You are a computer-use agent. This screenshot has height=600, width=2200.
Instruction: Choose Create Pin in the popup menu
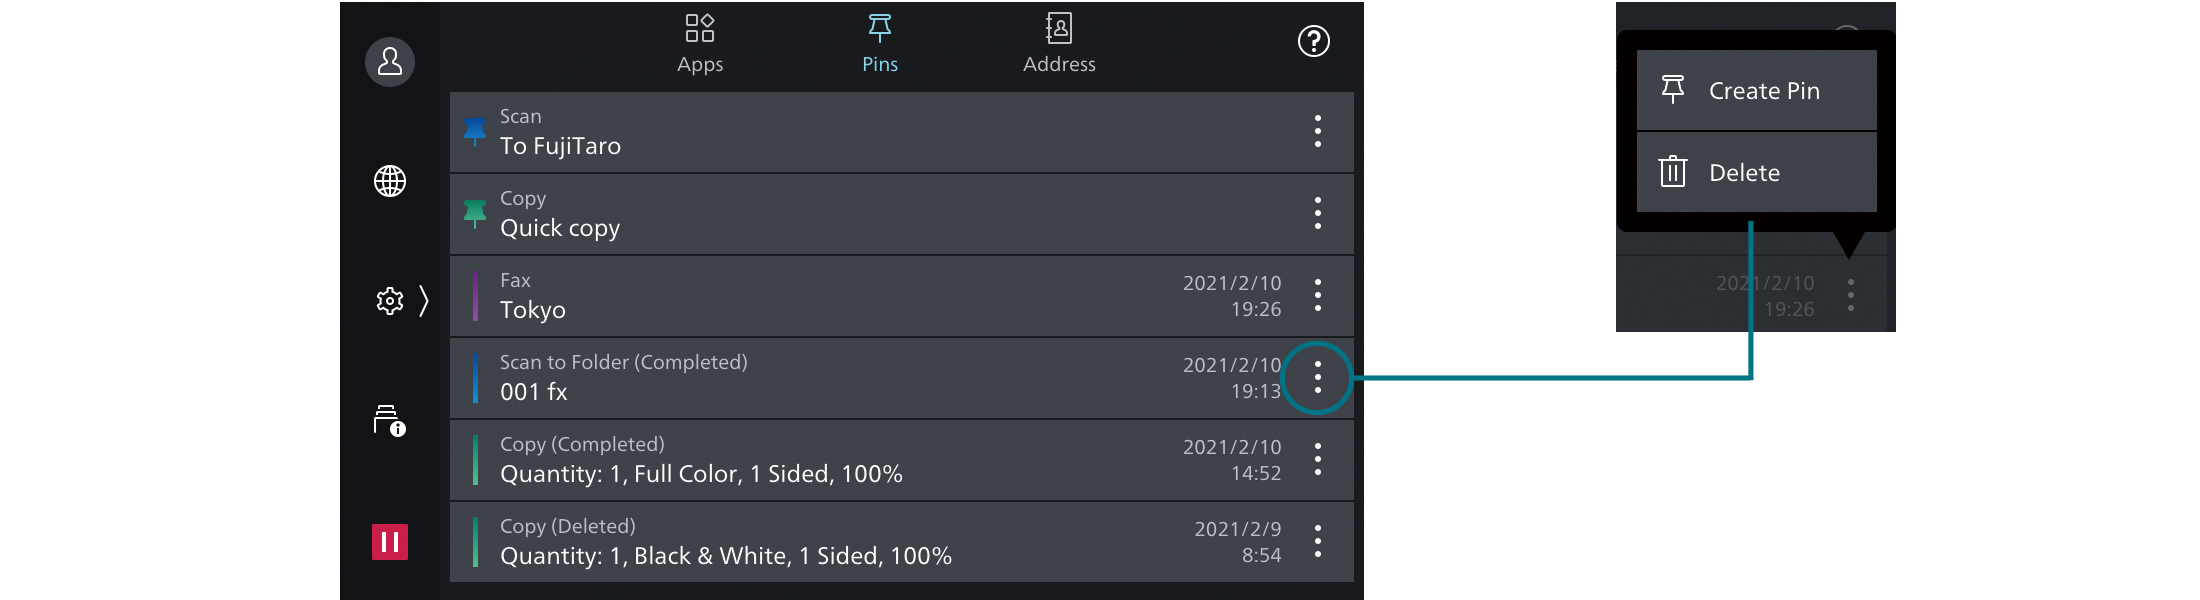pyautogui.click(x=1756, y=91)
